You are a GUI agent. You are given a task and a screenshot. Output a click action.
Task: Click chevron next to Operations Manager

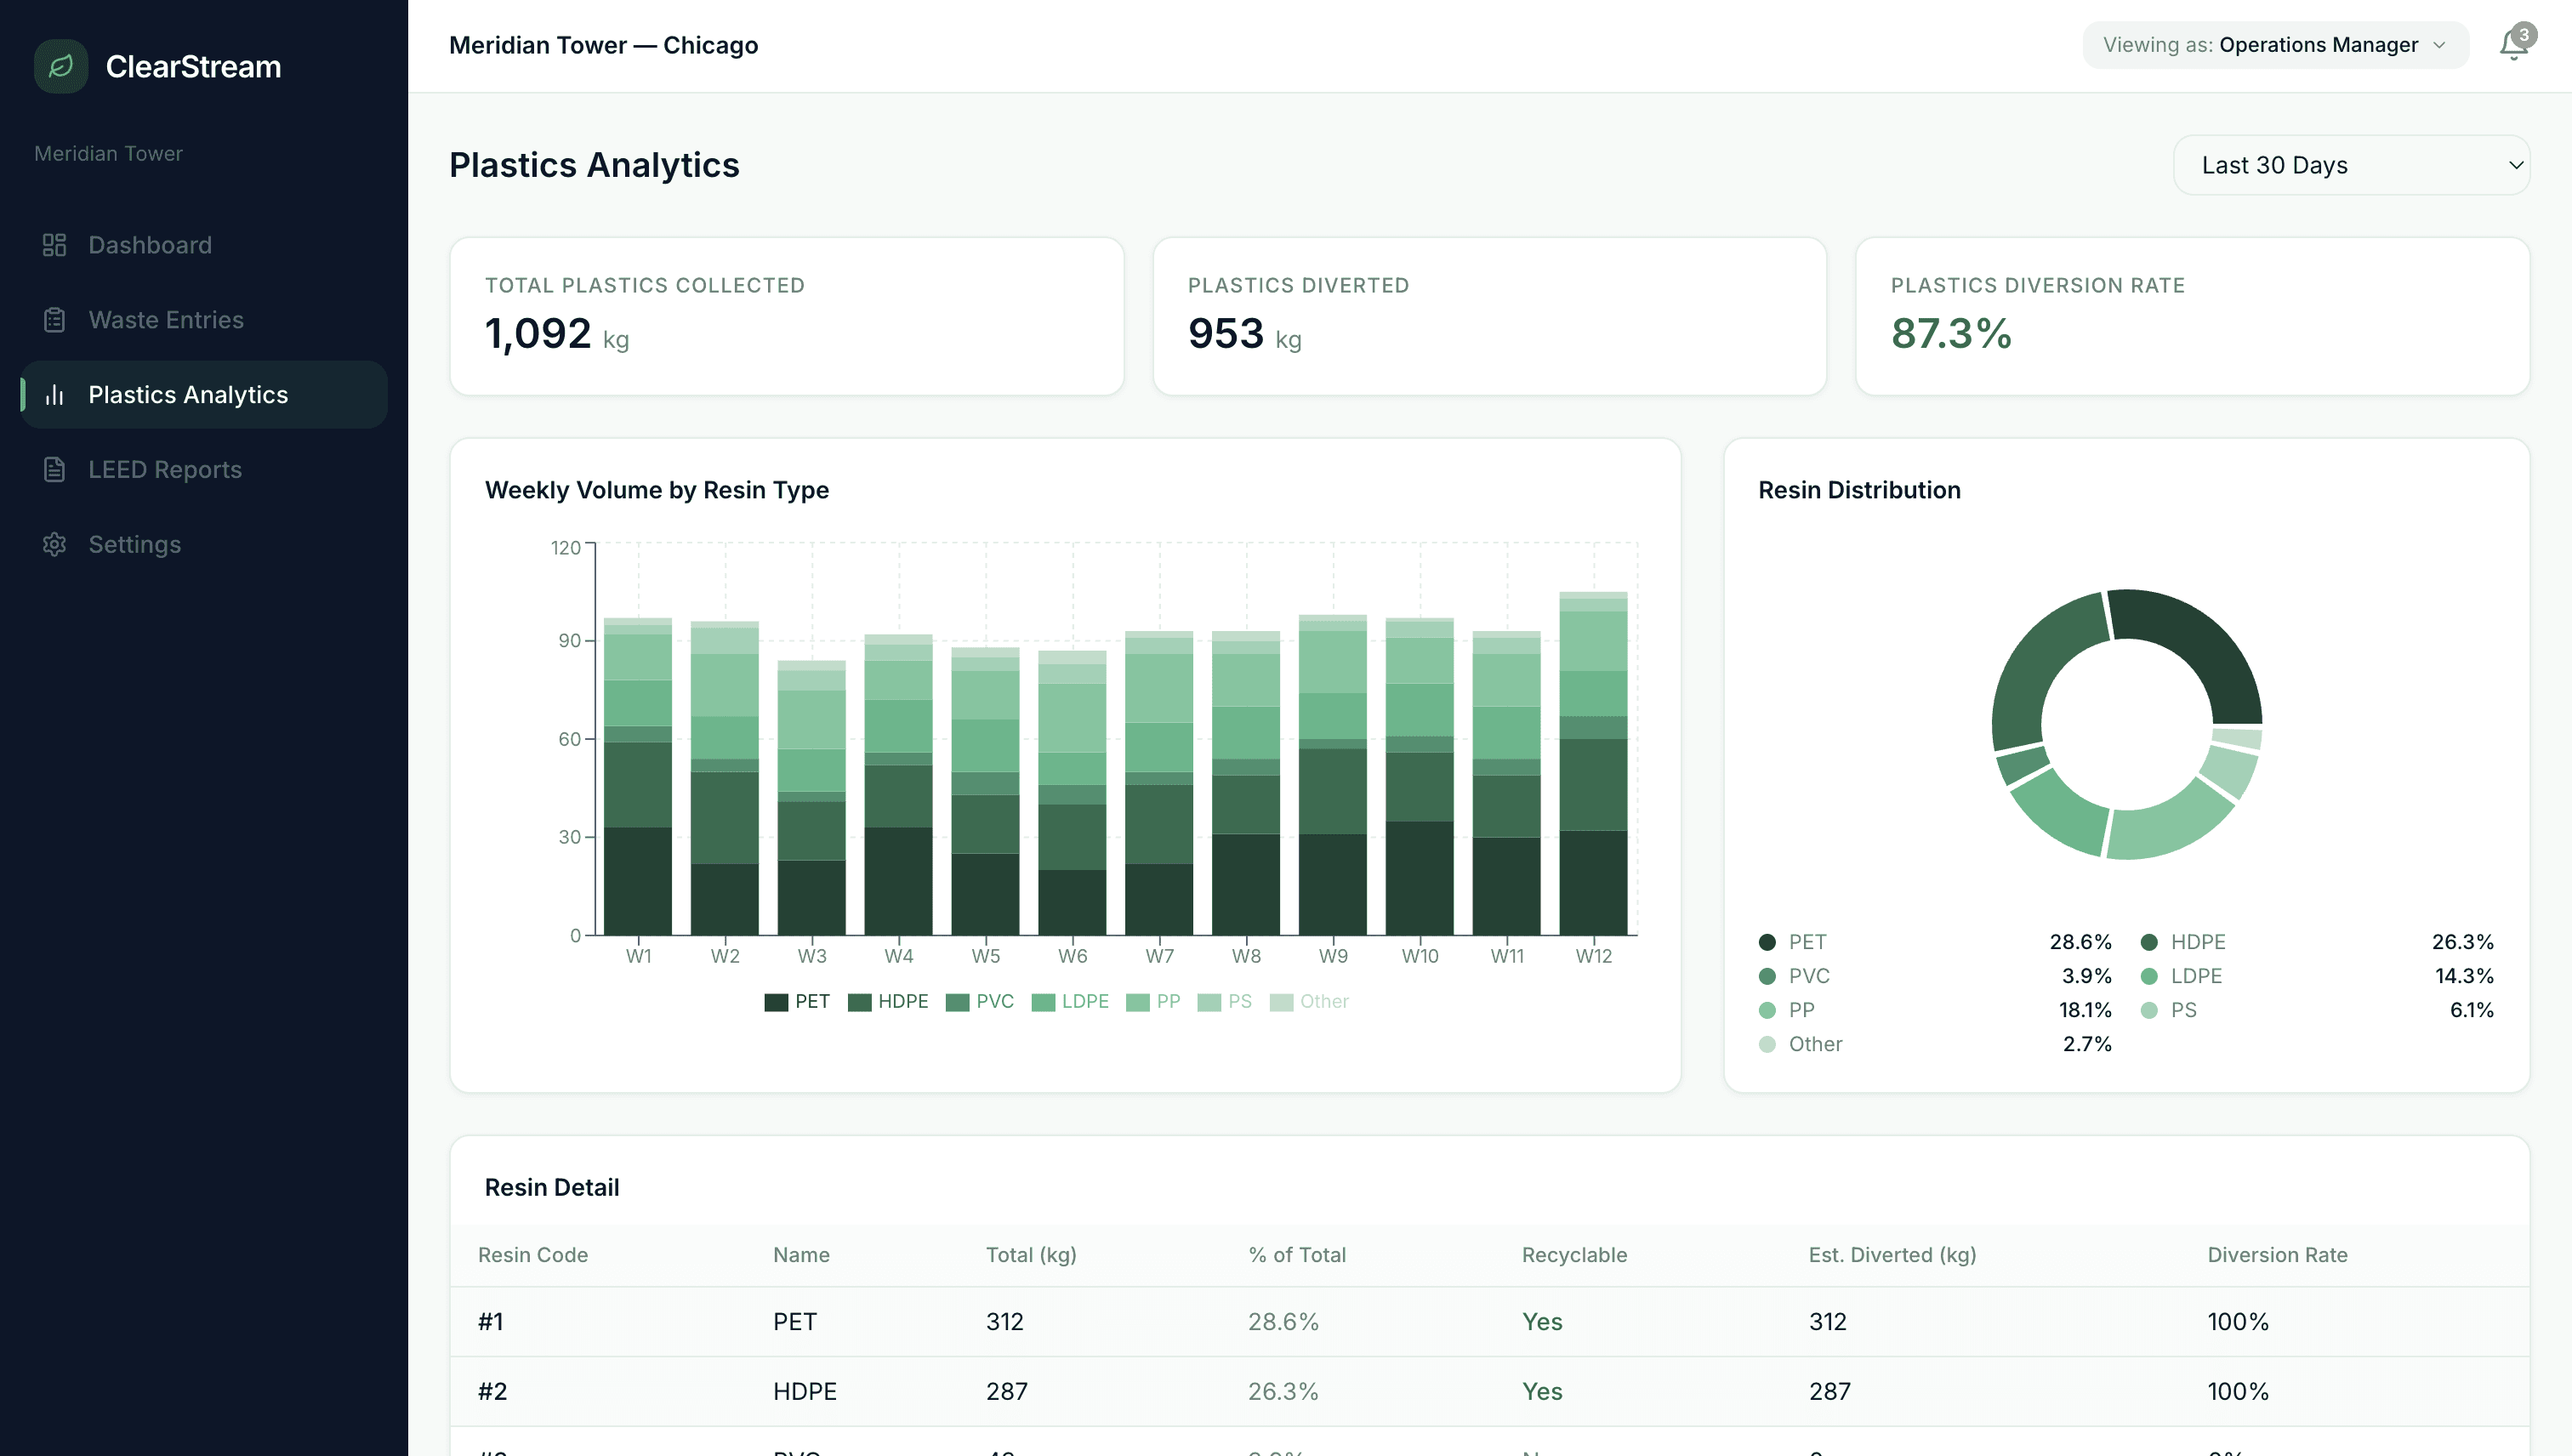(x=2438, y=46)
